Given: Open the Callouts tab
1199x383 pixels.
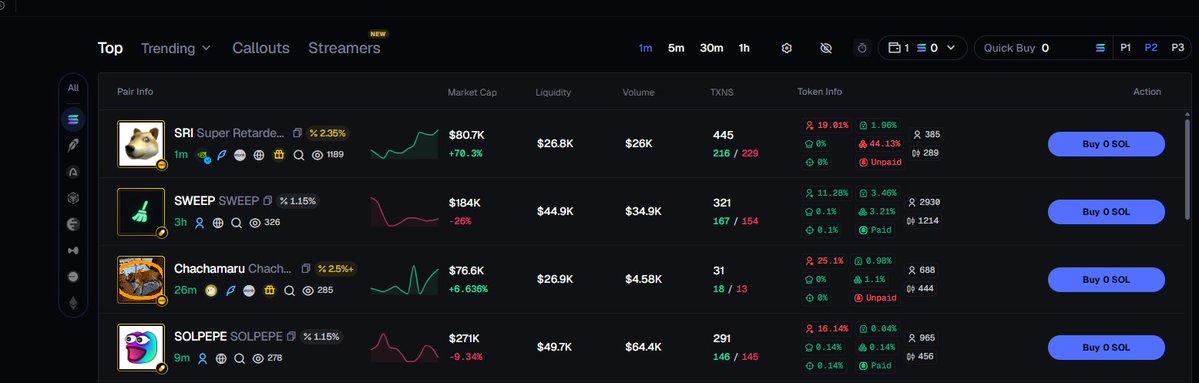Looking at the screenshot, I should tap(261, 48).
